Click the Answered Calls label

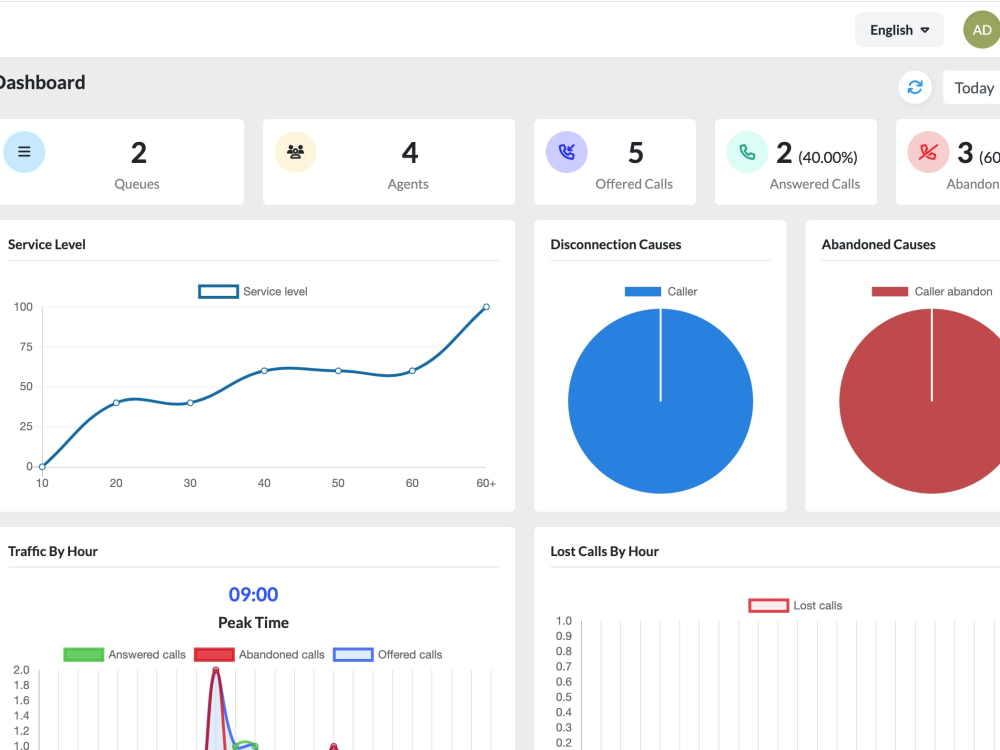pyautogui.click(x=814, y=184)
